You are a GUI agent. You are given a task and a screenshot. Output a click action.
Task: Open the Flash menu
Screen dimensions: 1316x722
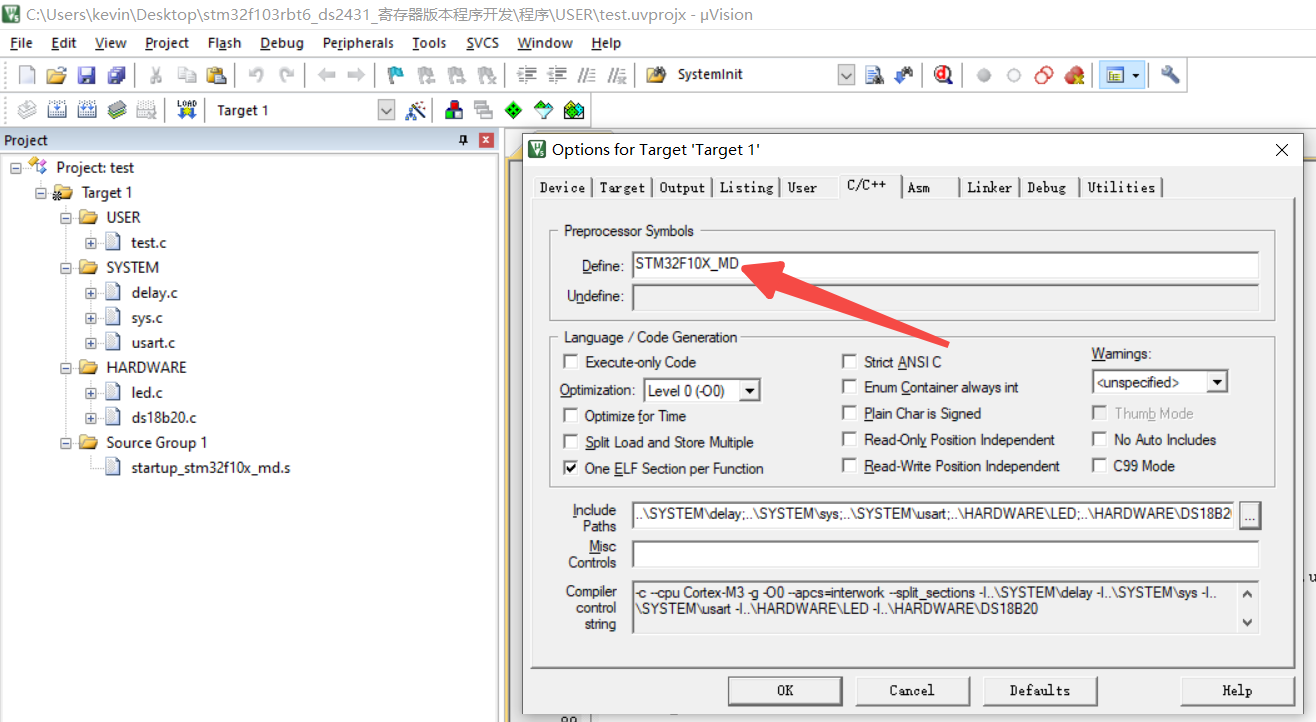point(224,43)
